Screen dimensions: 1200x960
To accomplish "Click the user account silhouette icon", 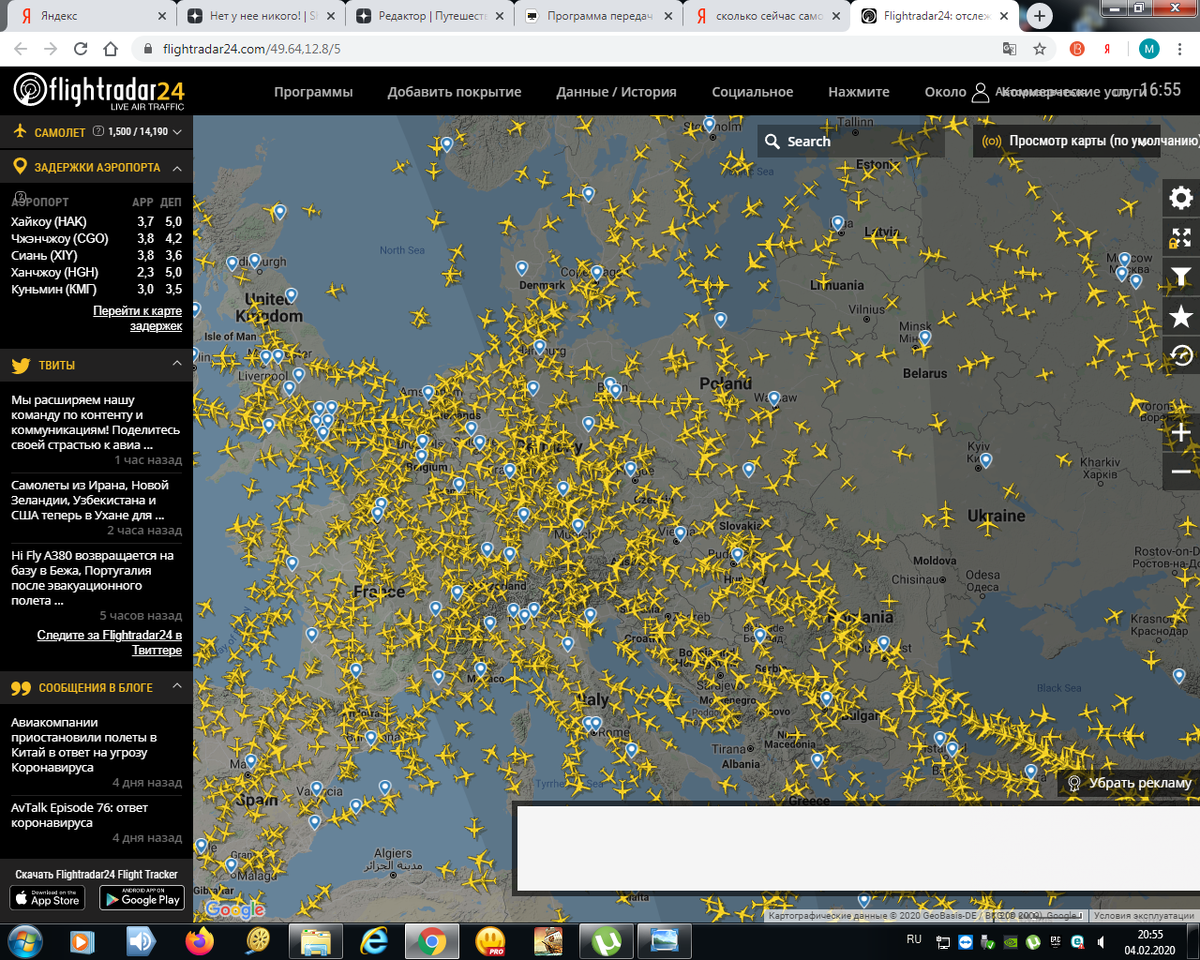I will click(x=980, y=92).
